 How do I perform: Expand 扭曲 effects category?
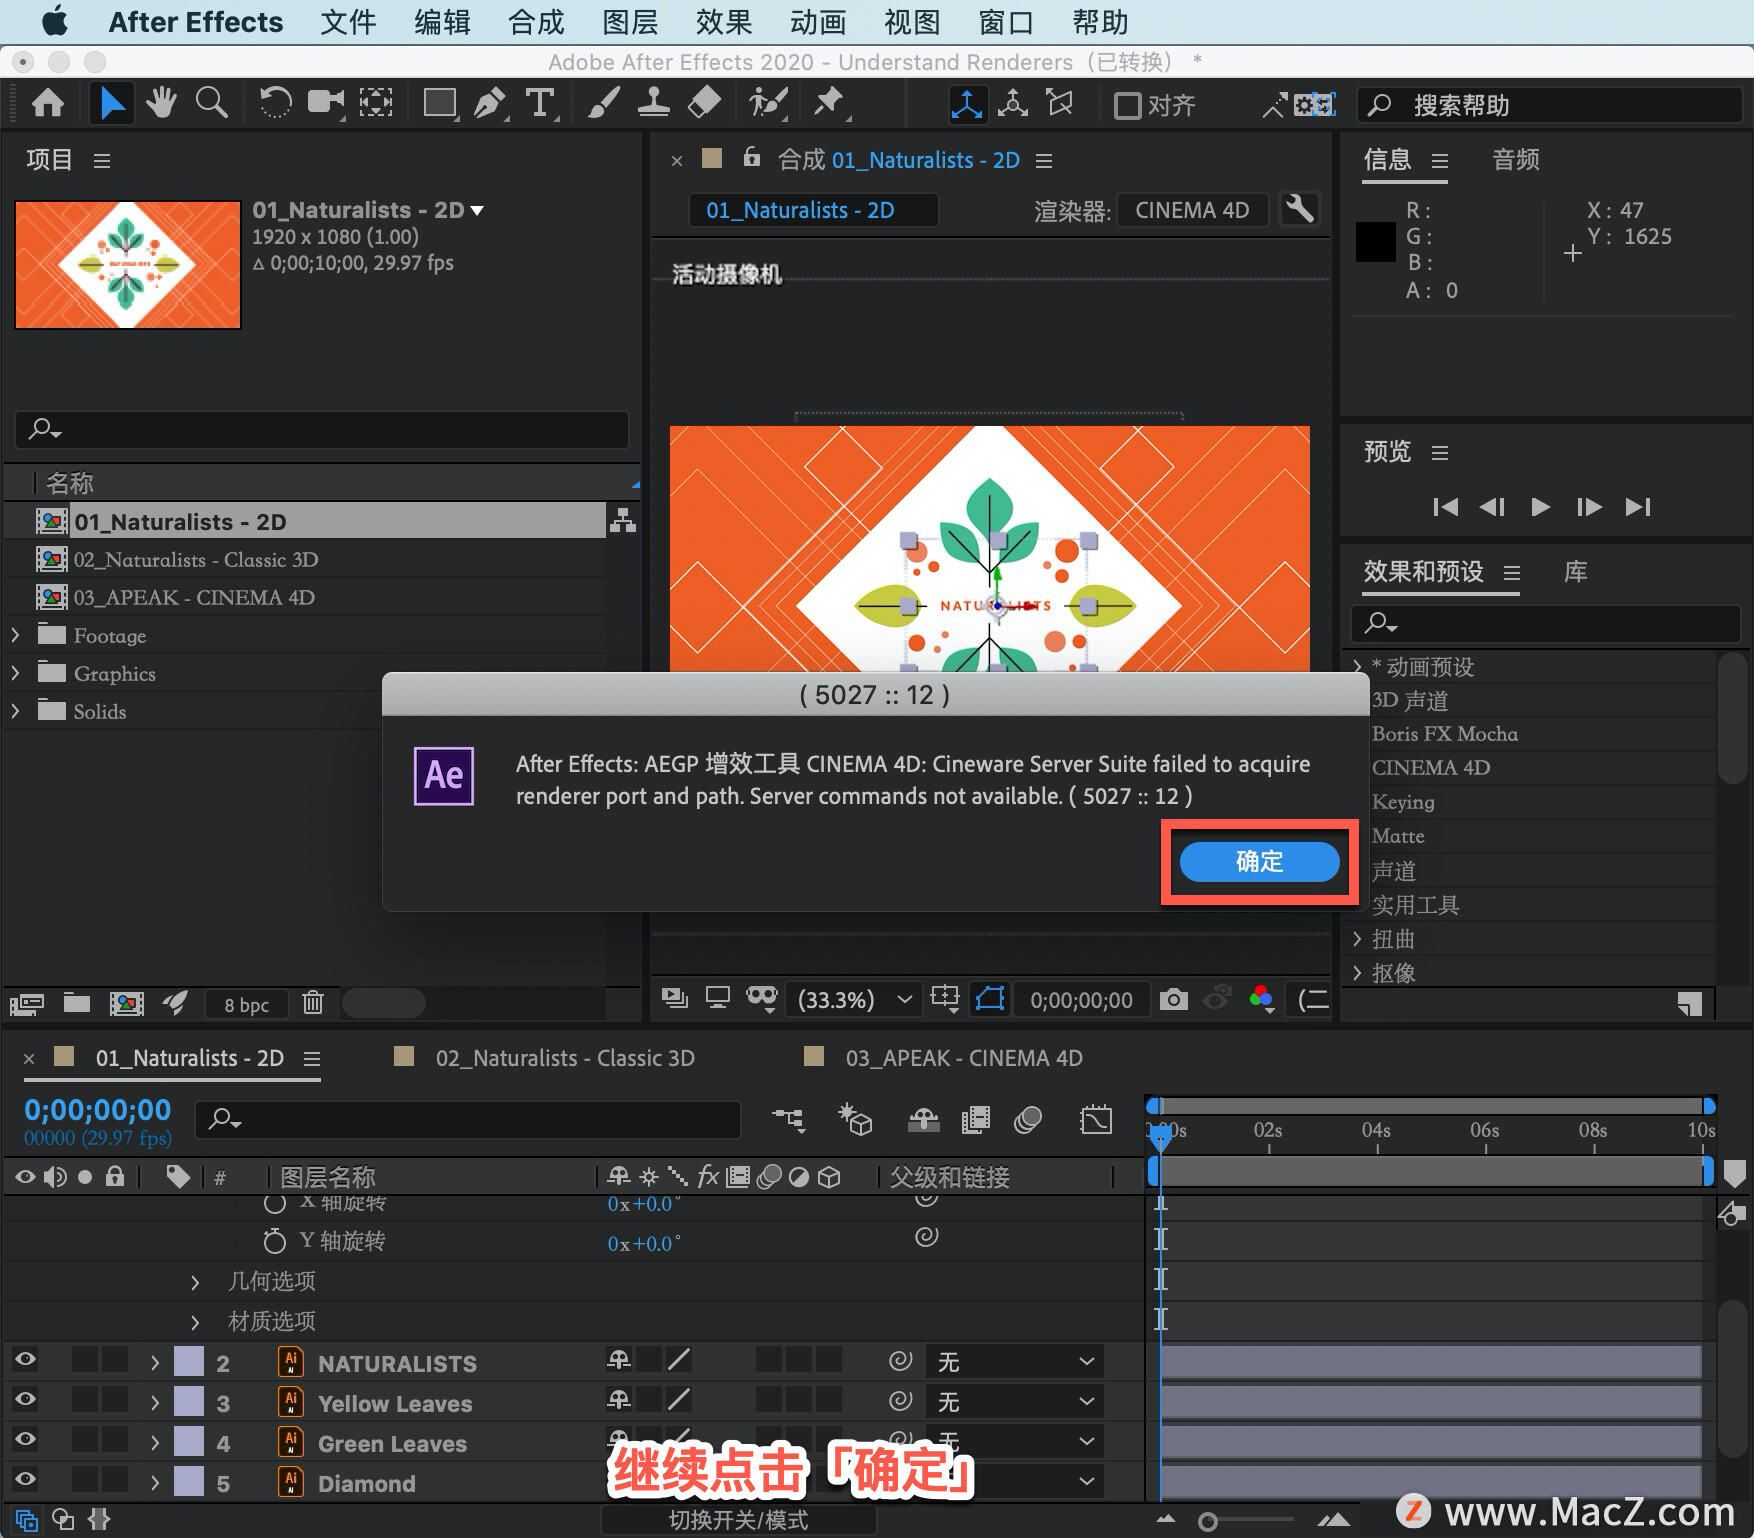tap(1357, 938)
